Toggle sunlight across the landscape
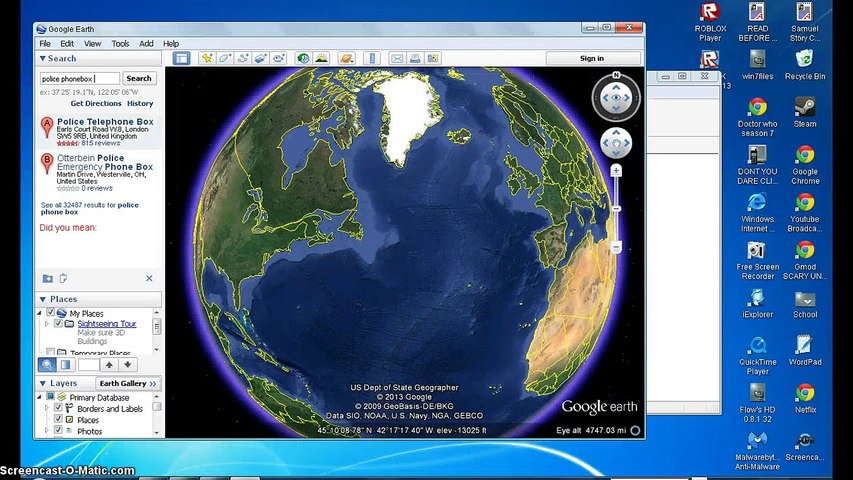Viewport: 853px width, 480px height. pyautogui.click(x=322, y=58)
